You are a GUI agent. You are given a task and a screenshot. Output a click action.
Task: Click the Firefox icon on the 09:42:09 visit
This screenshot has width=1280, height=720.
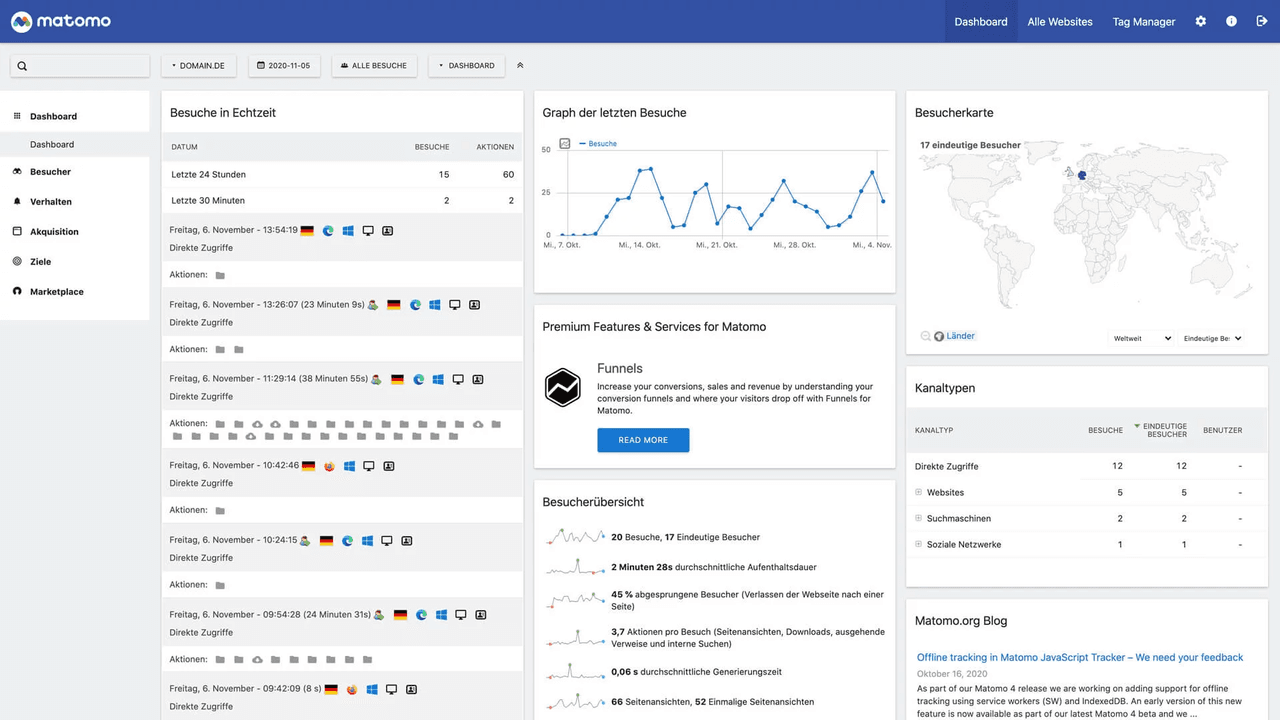point(352,689)
